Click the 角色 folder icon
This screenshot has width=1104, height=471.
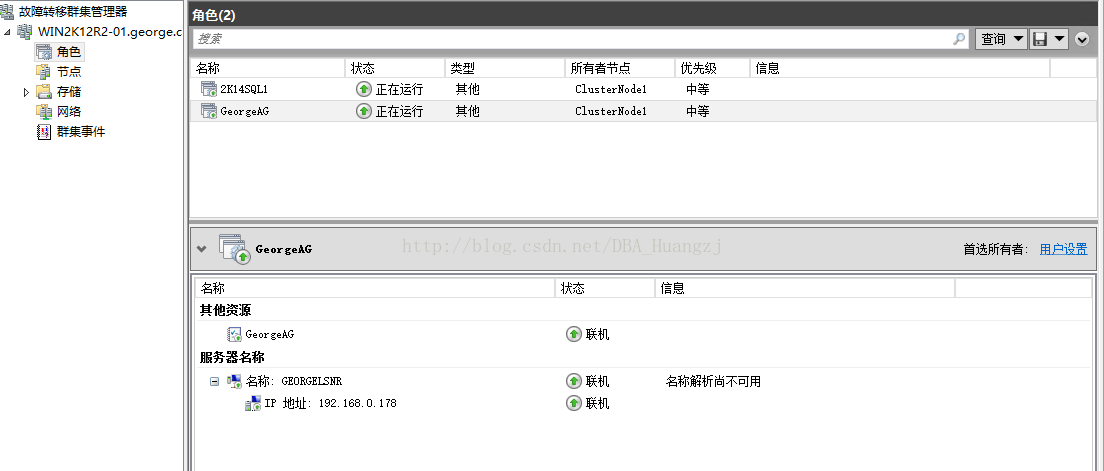(44, 51)
